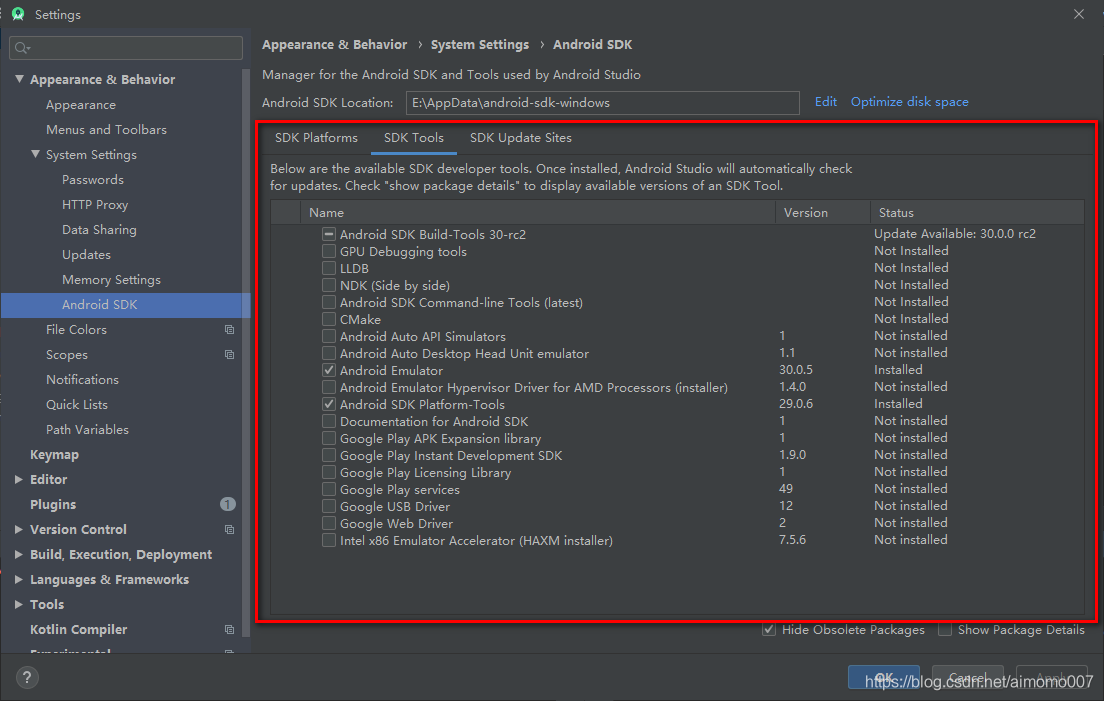Click the Android SDK Location path field
Image resolution: width=1104 pixels, height=701 pixels.
pos(602,103)
